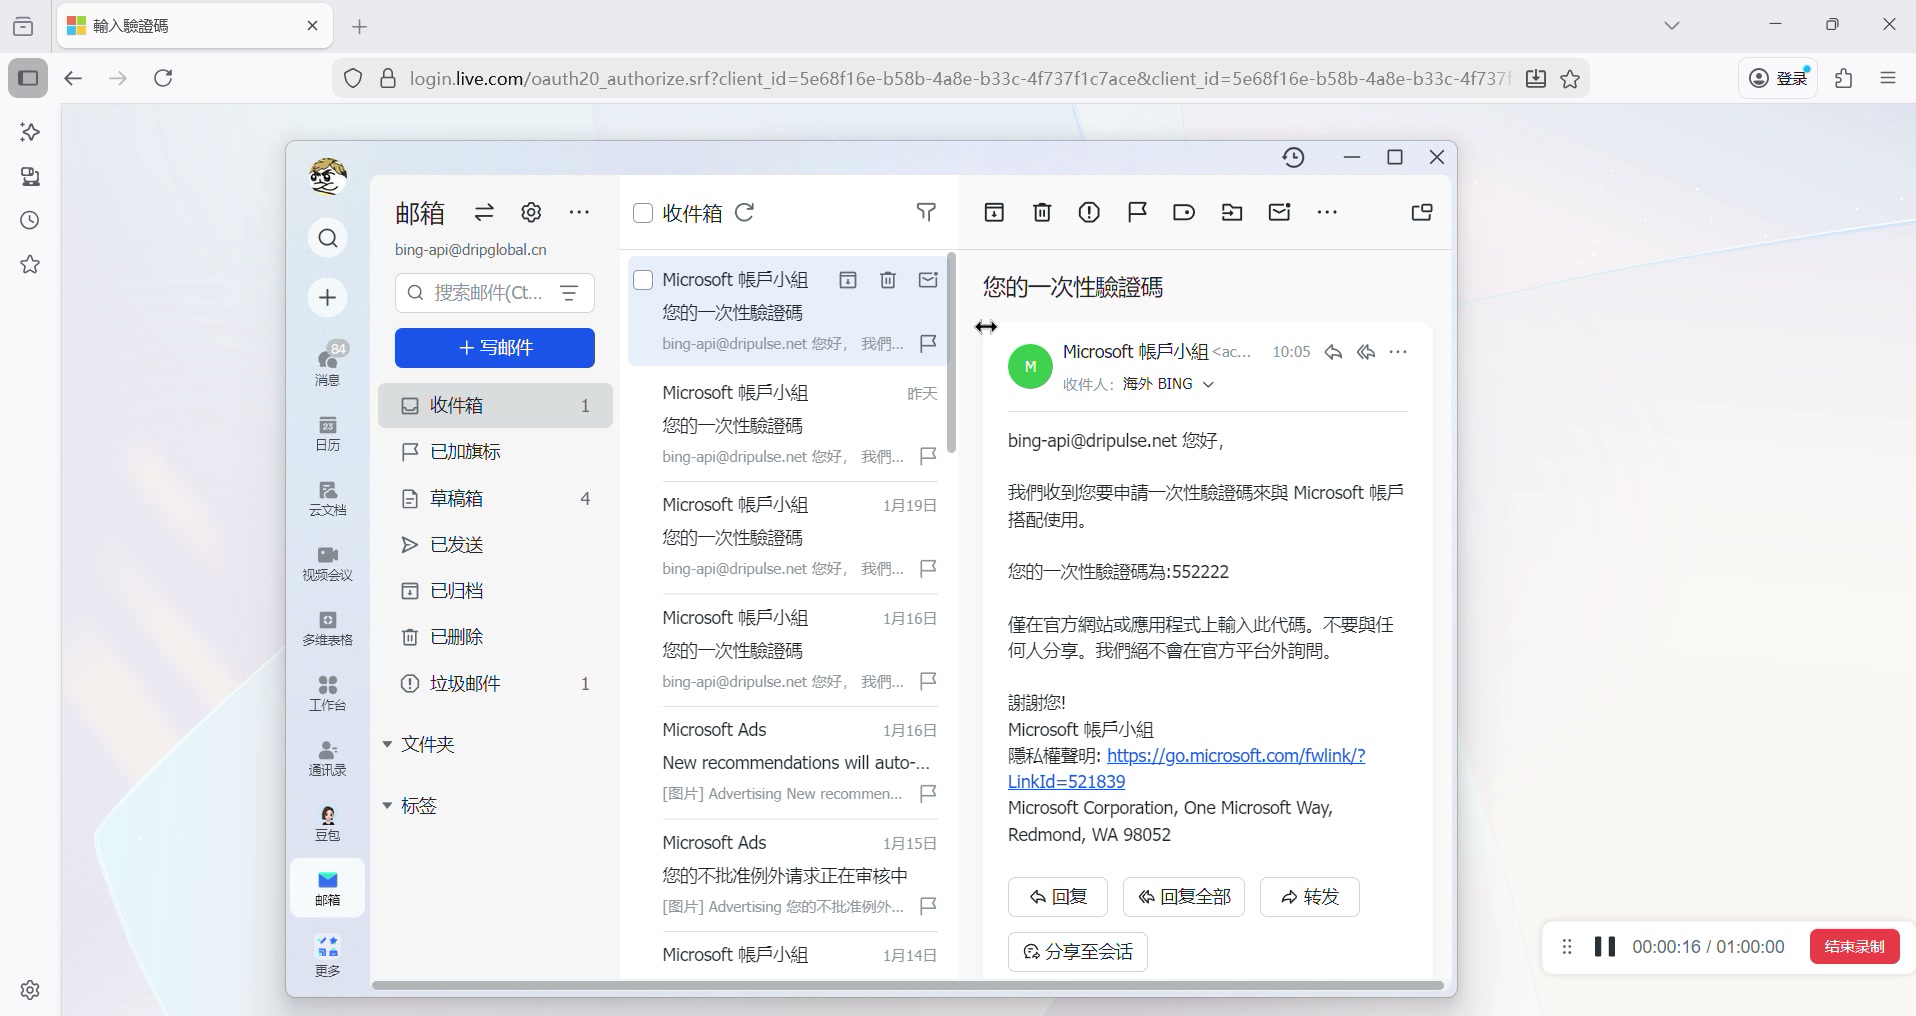Open 多维表格 in the sidebar
Viewport: 1916px width, 1016px height.
328,628
